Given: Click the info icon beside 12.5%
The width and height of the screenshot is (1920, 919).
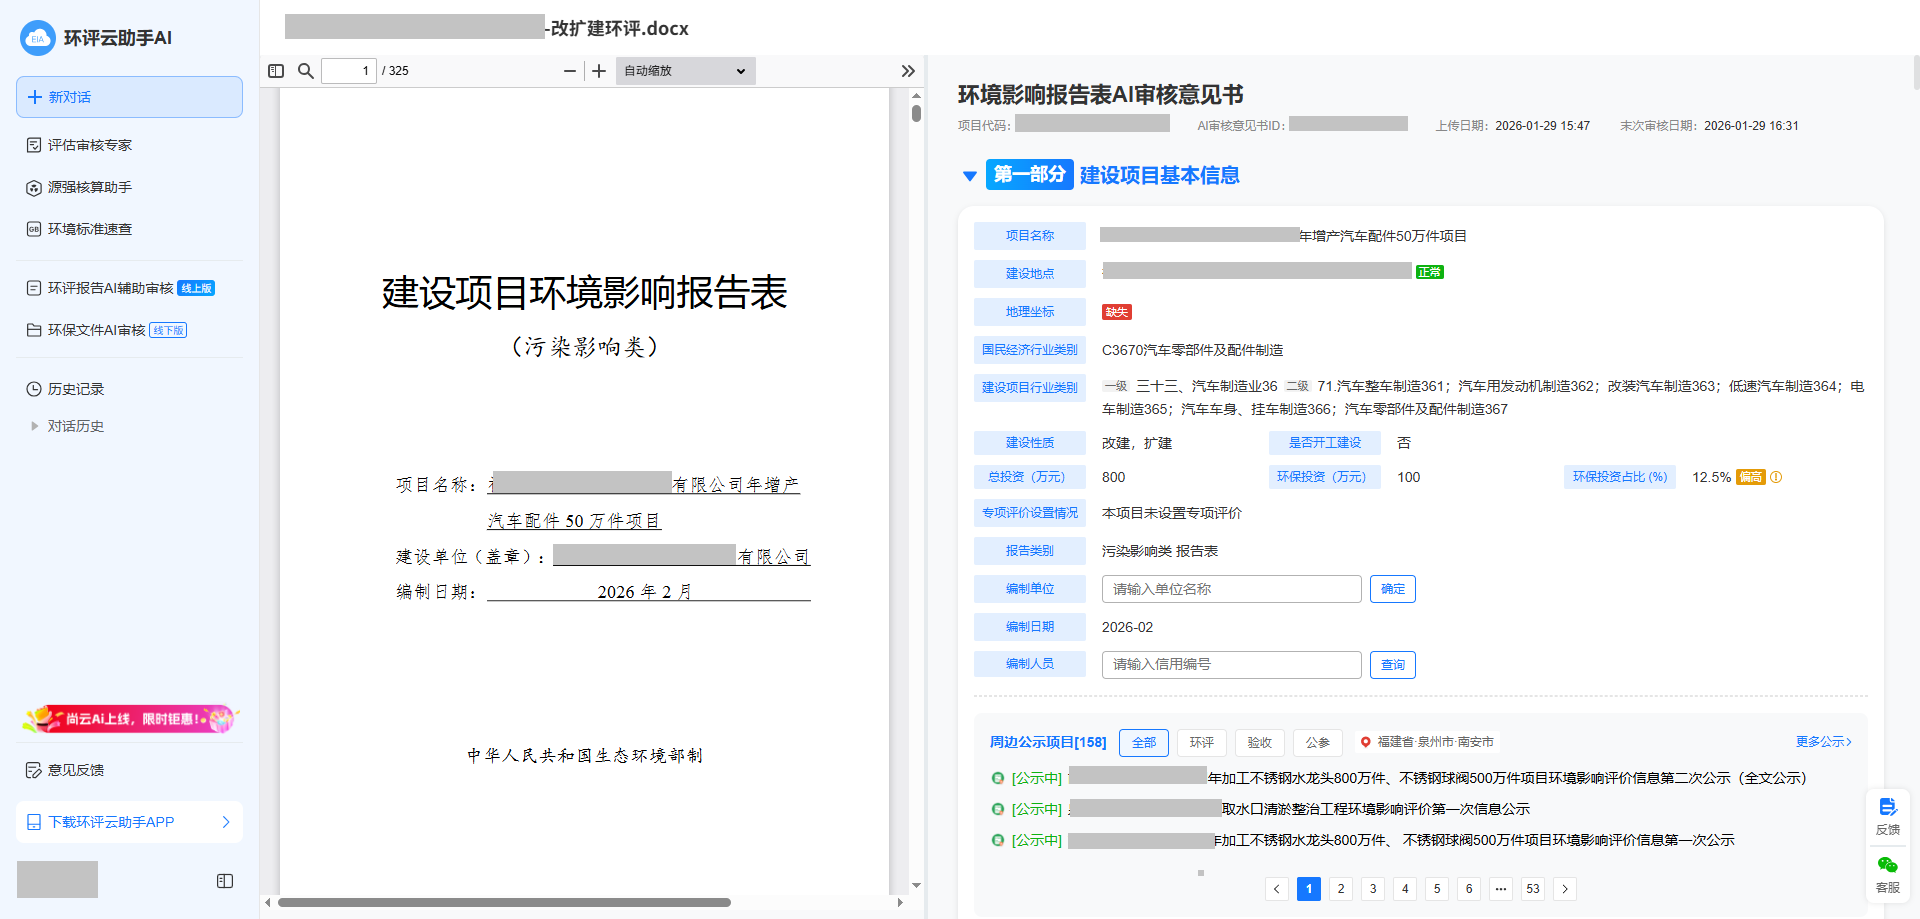Looking at the screenshot, I should pos(1776,478).
